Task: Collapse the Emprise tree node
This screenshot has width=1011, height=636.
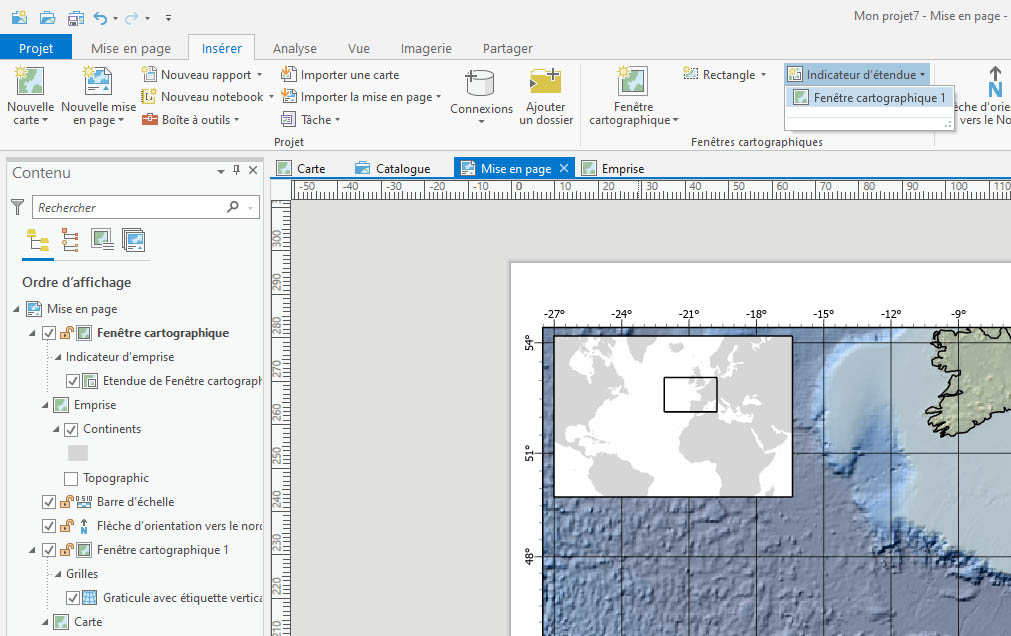Action: [46, 405]
